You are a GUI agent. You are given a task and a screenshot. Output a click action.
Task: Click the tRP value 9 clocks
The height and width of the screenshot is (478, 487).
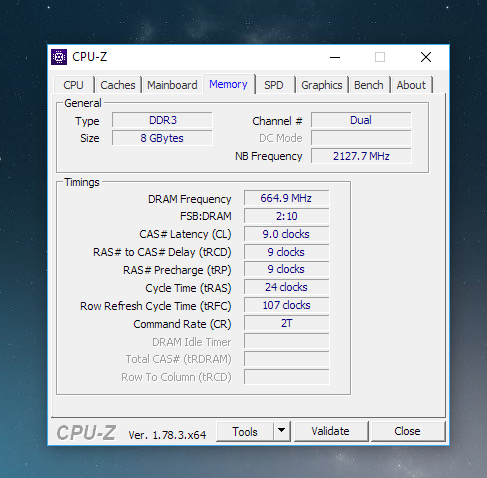click(287, 269)
